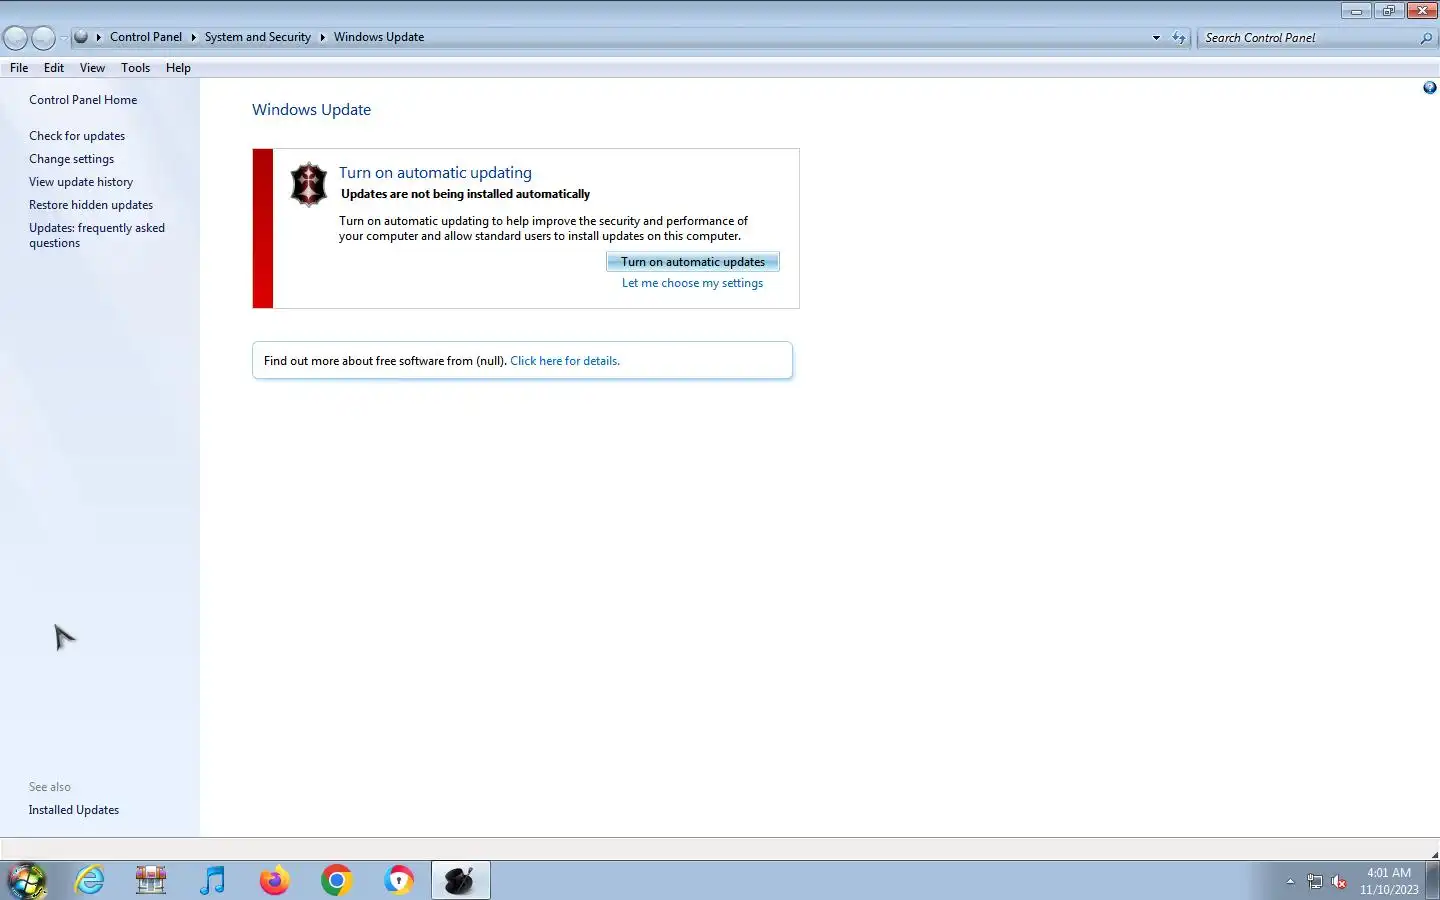1440x900 pixels.
Task: Go to Control Panel Home
Action: [x=83, y=100]
